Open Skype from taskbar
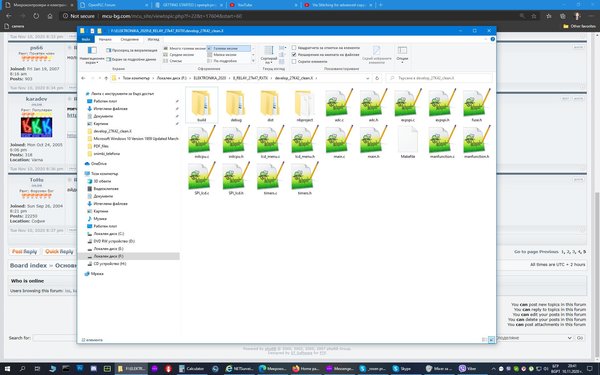600x375 pixels. [402, 368]
